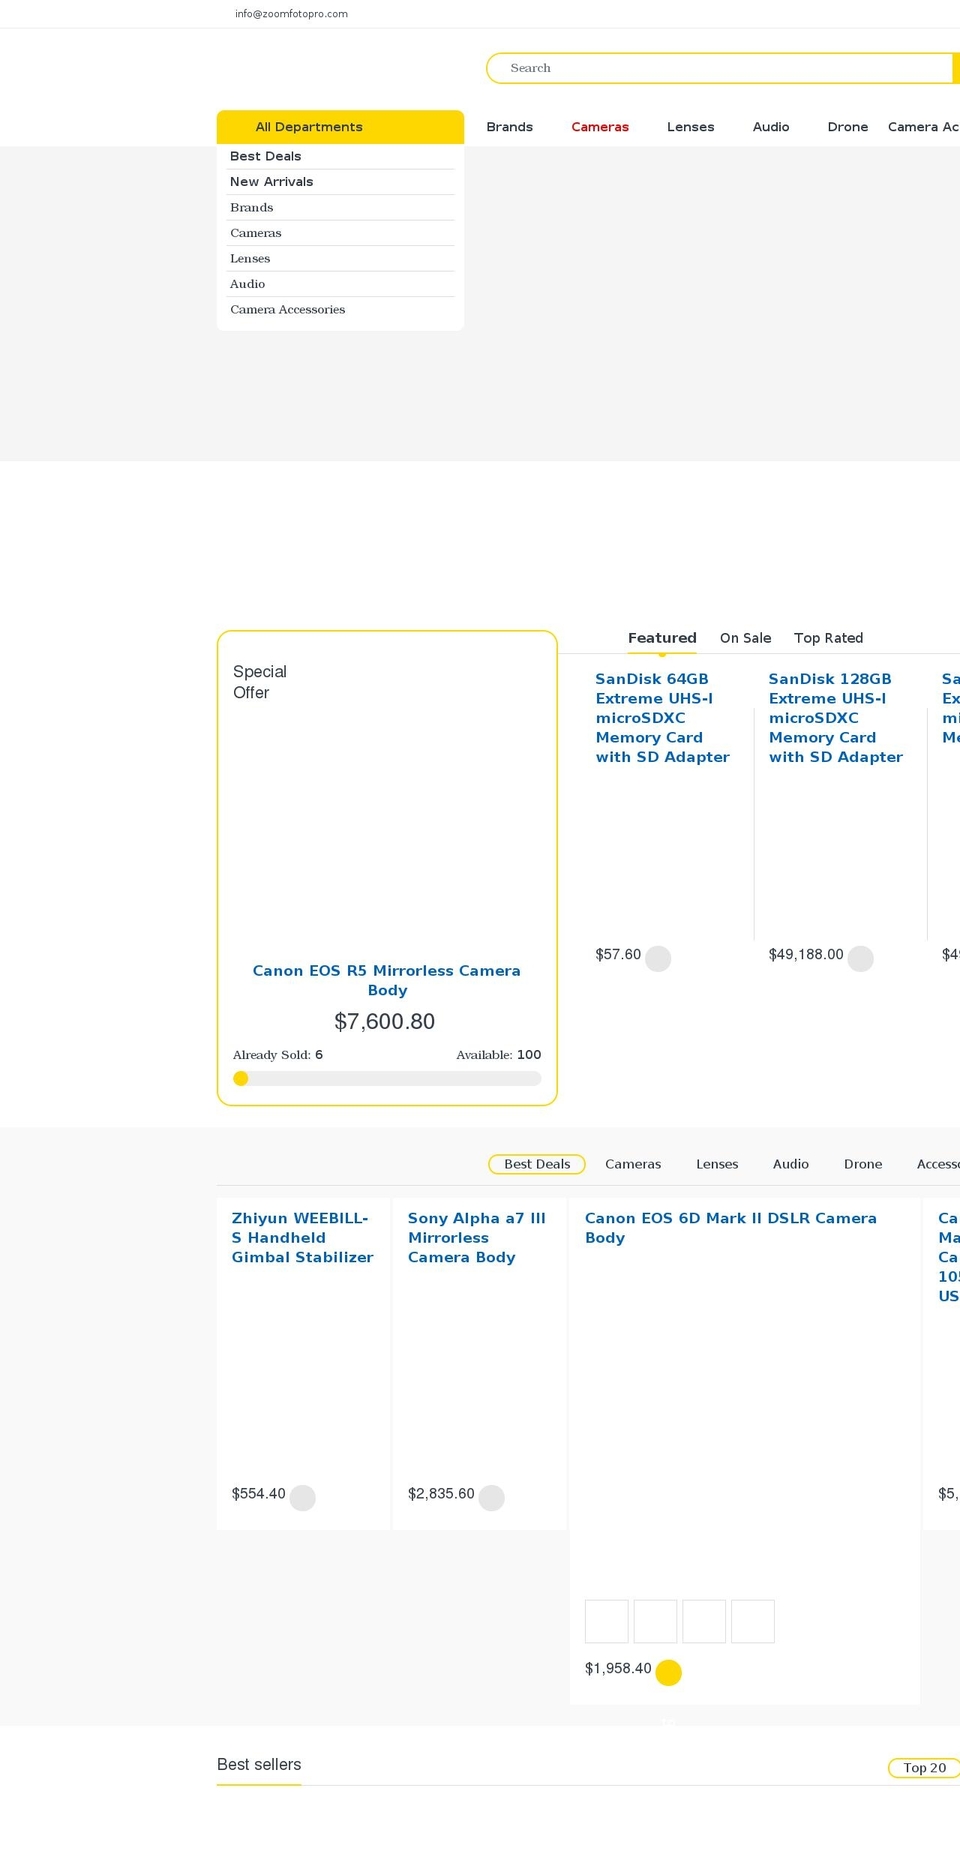Screen dimensions: 960x1875
Task: Open SanDisk 128GB Extreme microSDXC product
Action: coord(835,718)
